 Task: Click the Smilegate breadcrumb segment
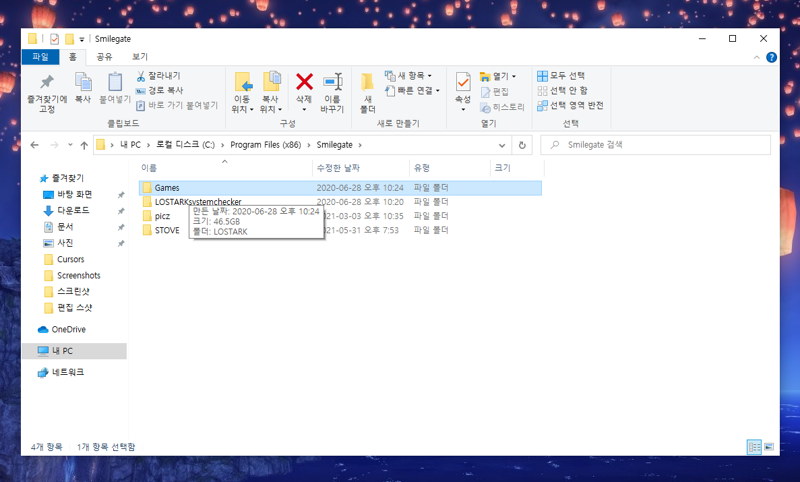click(x=335, y=145)
